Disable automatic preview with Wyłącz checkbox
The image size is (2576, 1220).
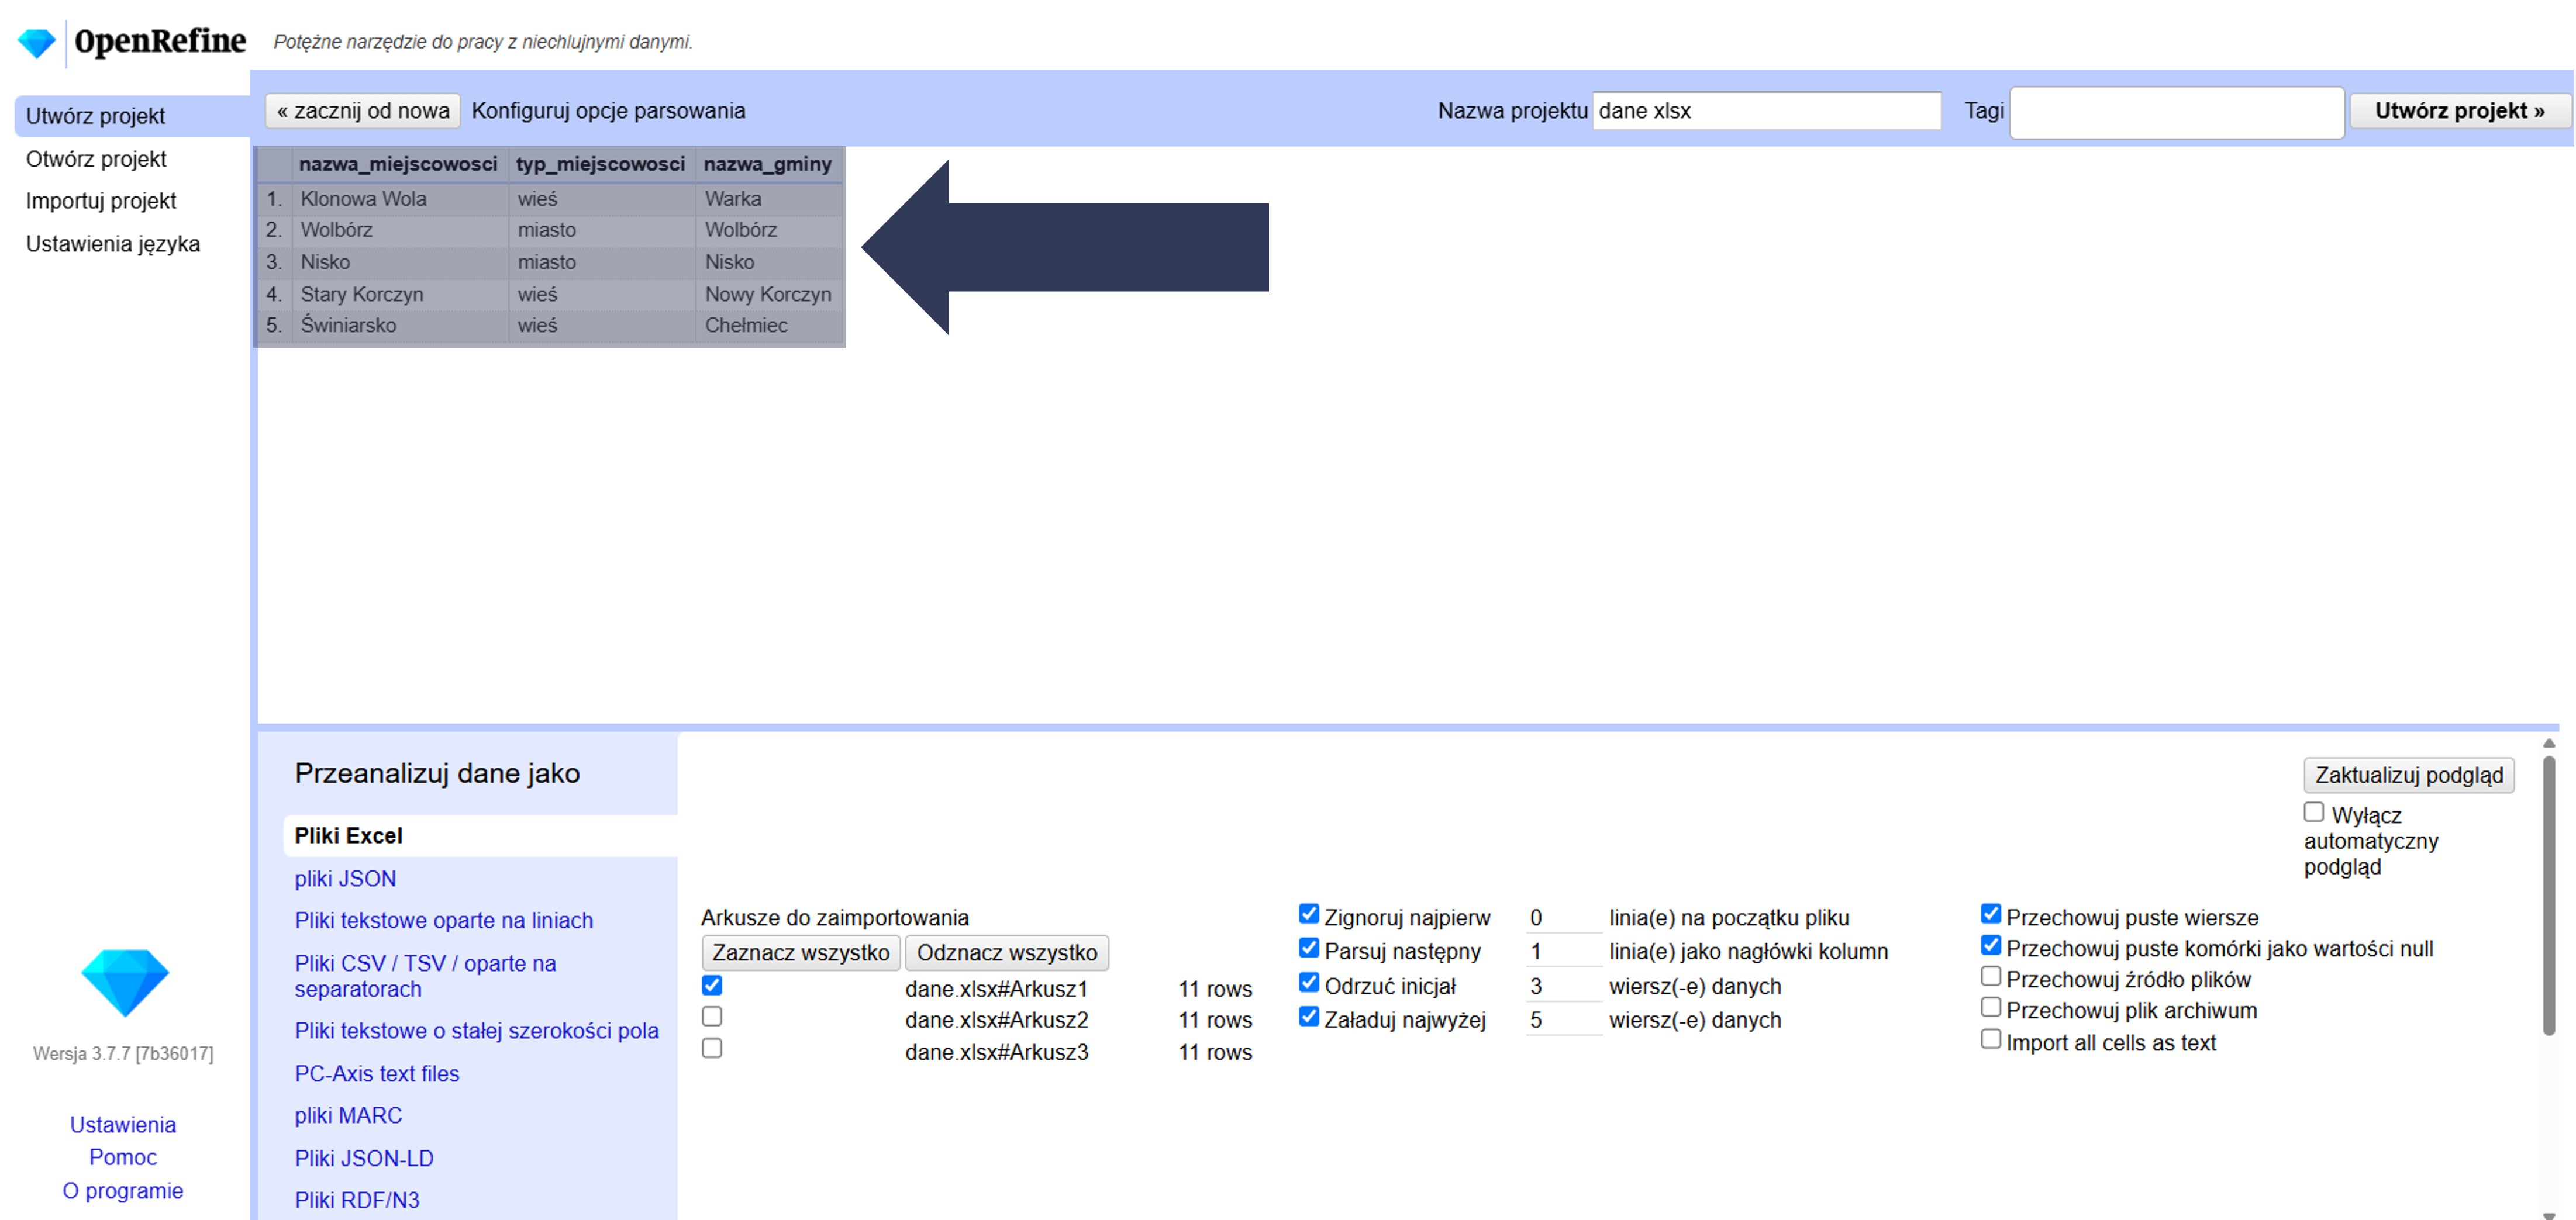point(2313,812)
